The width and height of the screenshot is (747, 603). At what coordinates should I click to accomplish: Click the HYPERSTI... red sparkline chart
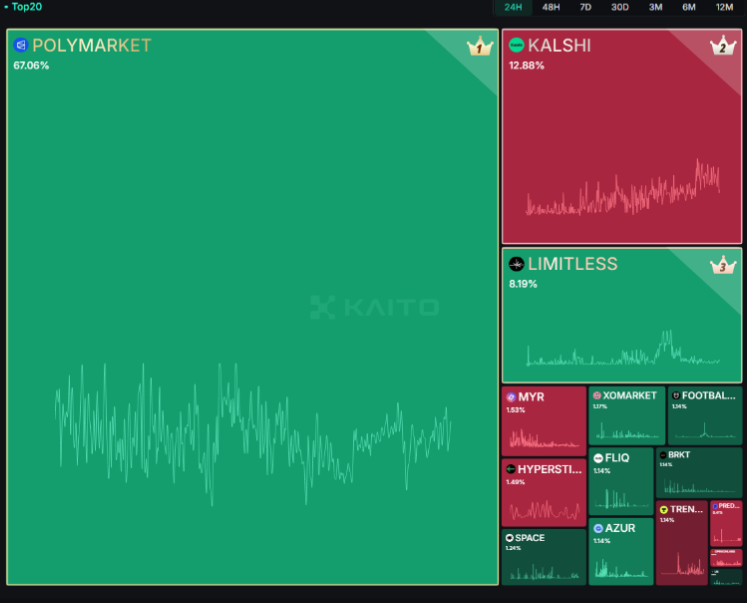tap(544, 510)
